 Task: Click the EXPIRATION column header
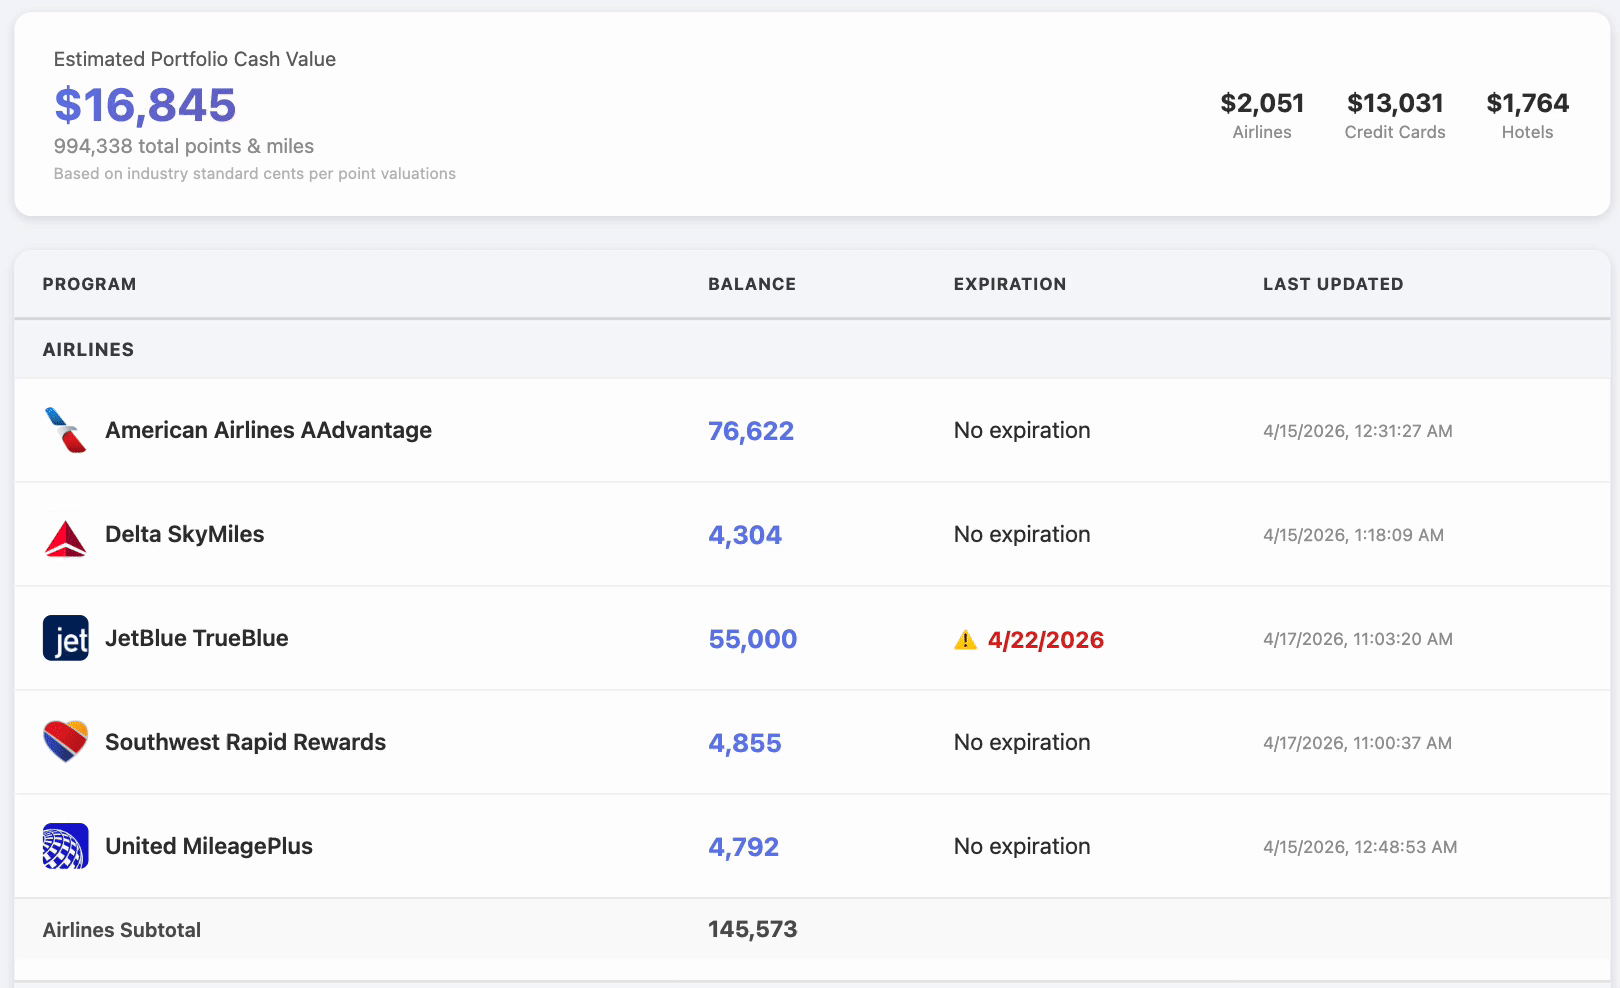point(1010,284)
